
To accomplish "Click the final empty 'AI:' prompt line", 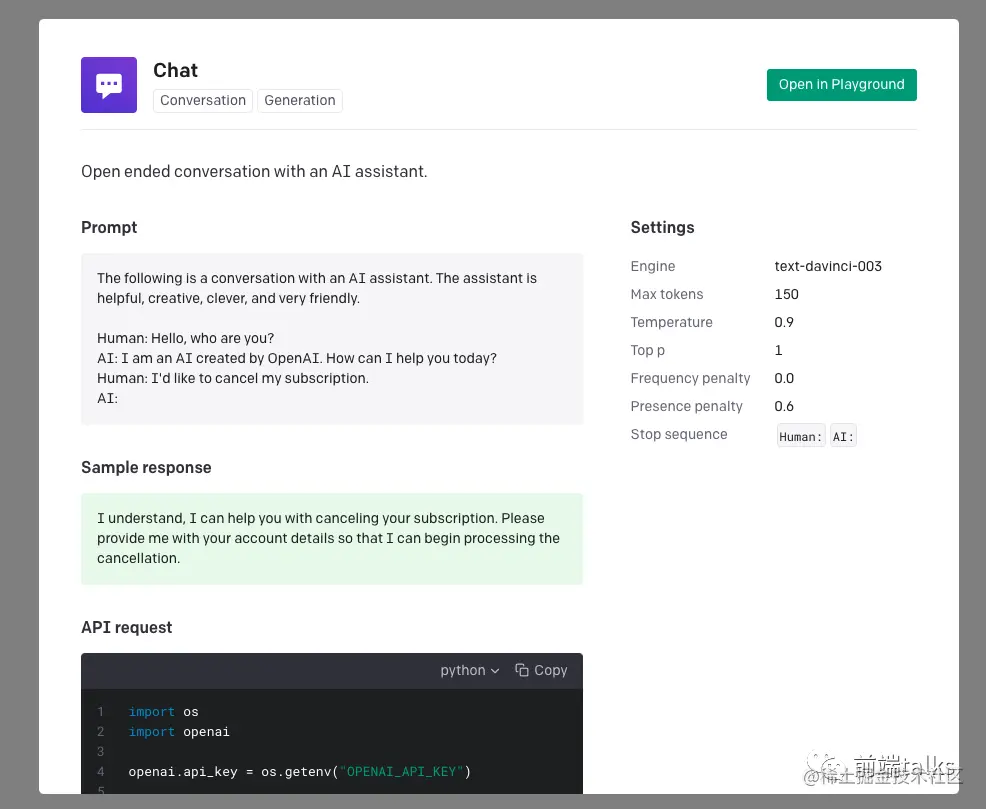I will click(108, 399).
